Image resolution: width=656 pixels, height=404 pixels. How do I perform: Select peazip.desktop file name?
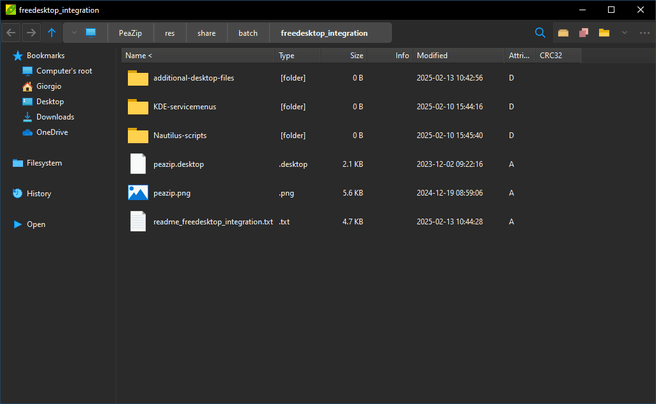pyautogui.click(x=179, y=164)
